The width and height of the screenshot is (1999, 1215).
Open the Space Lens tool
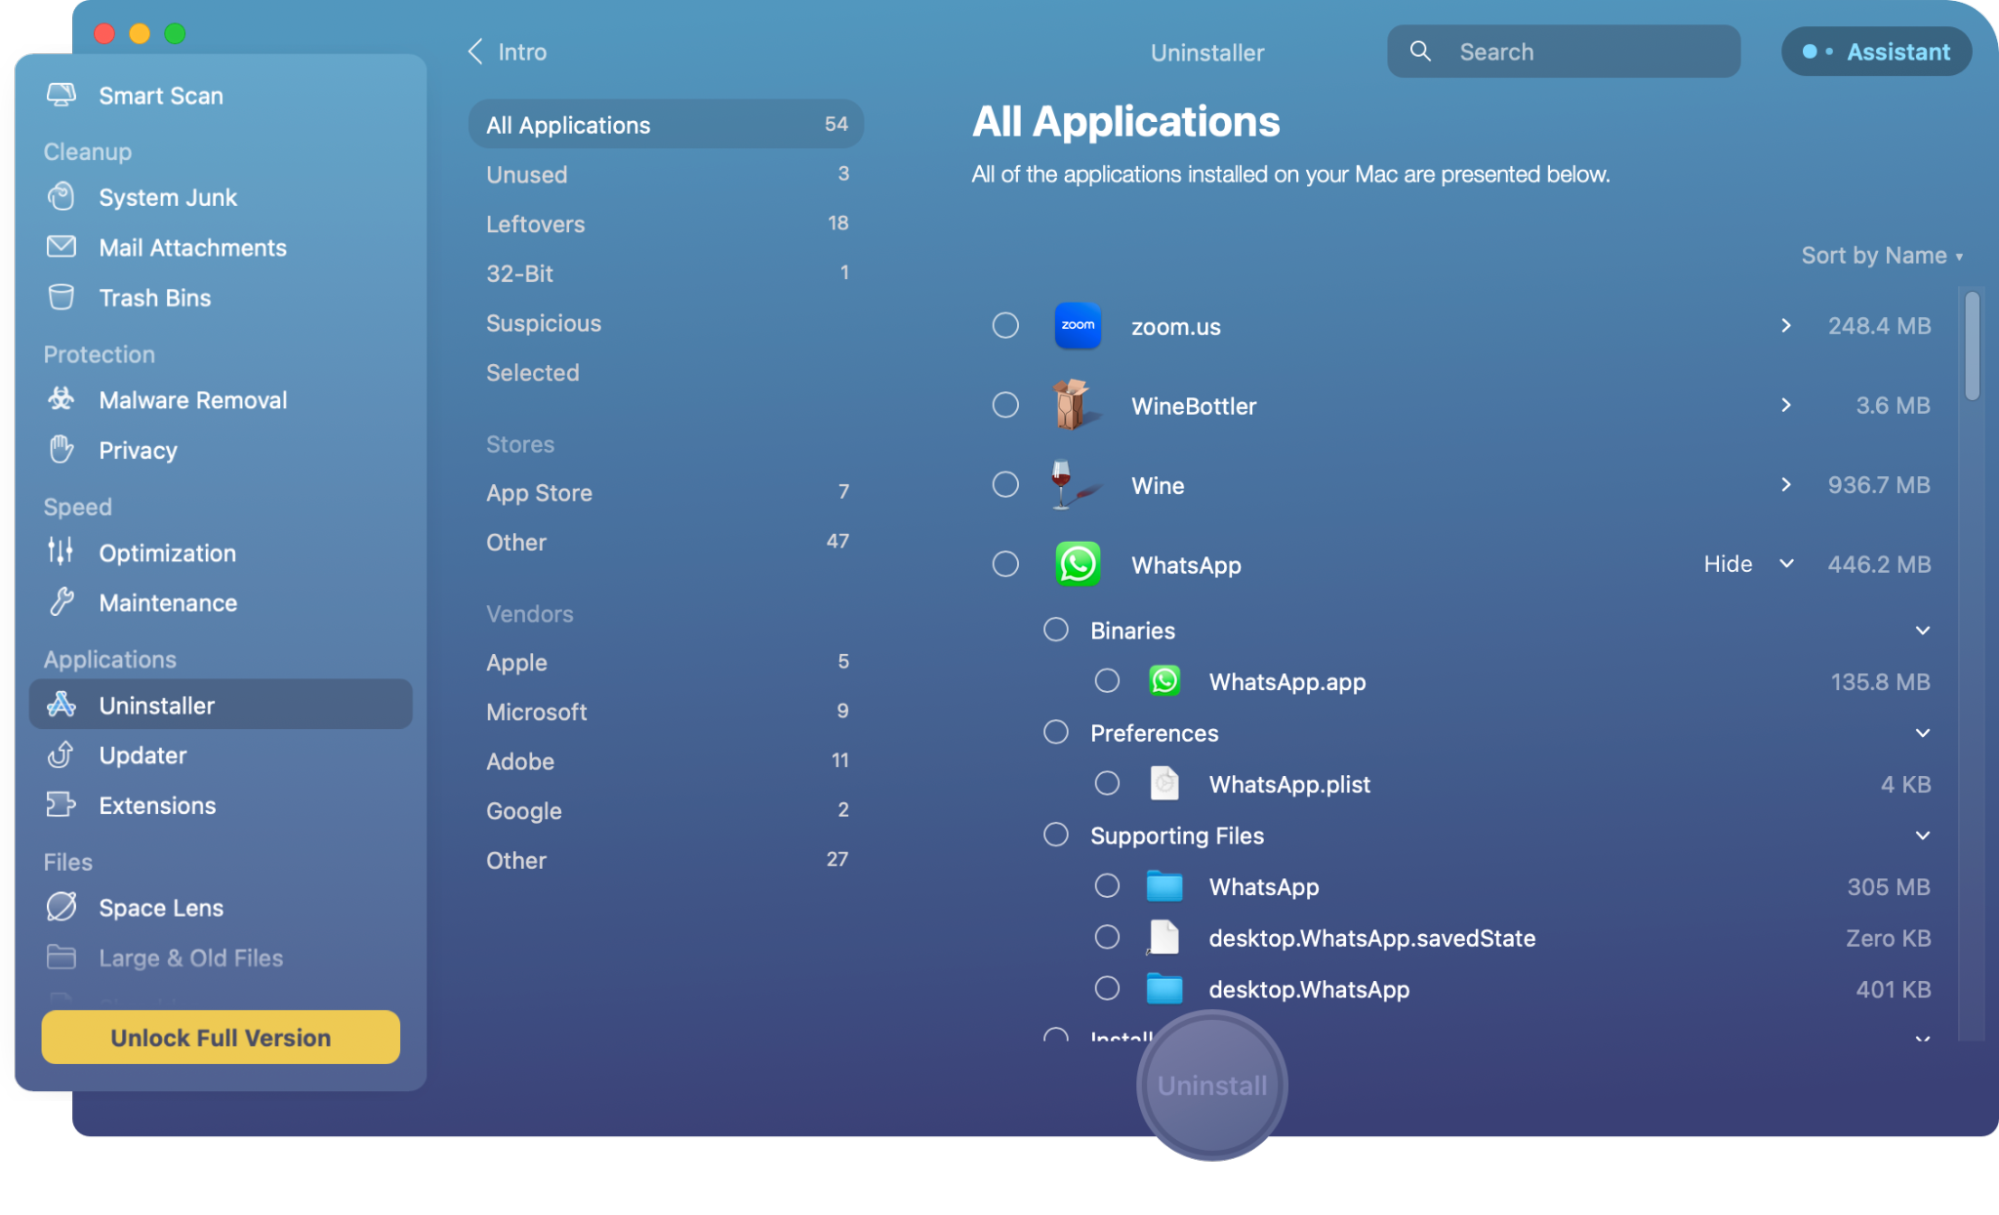pyautogui.click(x=161, y=907)
